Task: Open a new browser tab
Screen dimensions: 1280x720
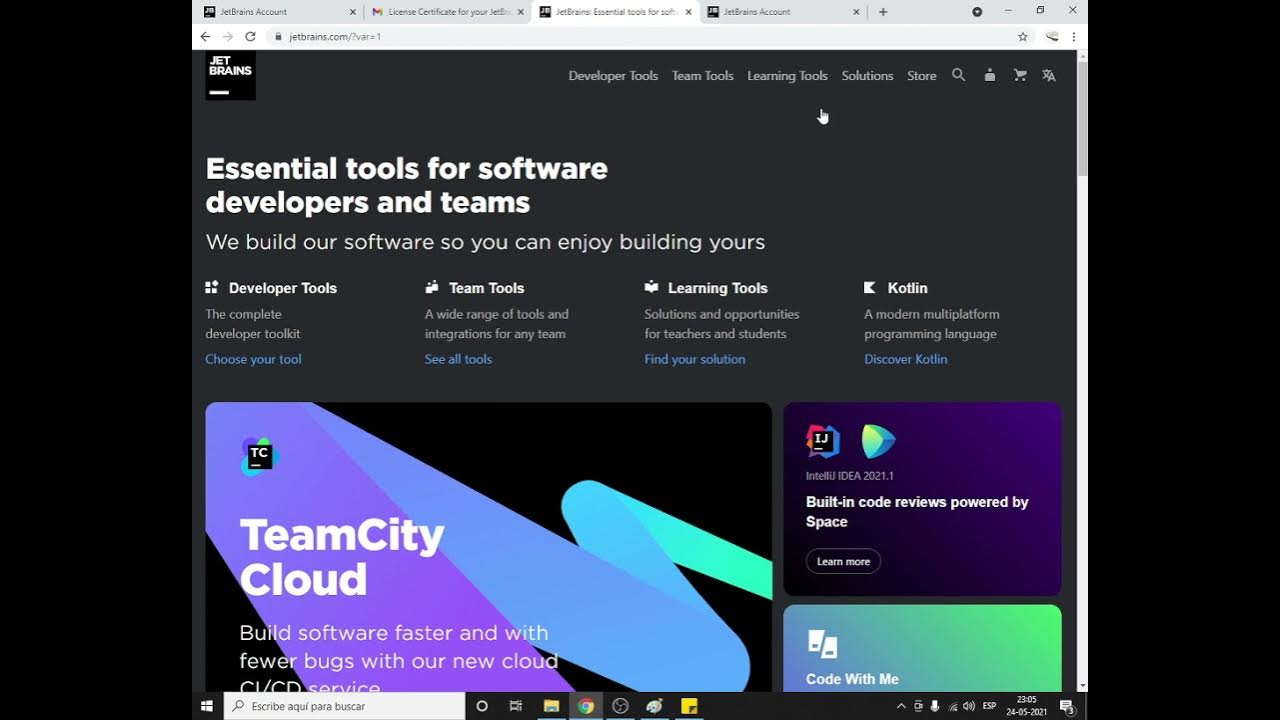Action: point(883,12)
